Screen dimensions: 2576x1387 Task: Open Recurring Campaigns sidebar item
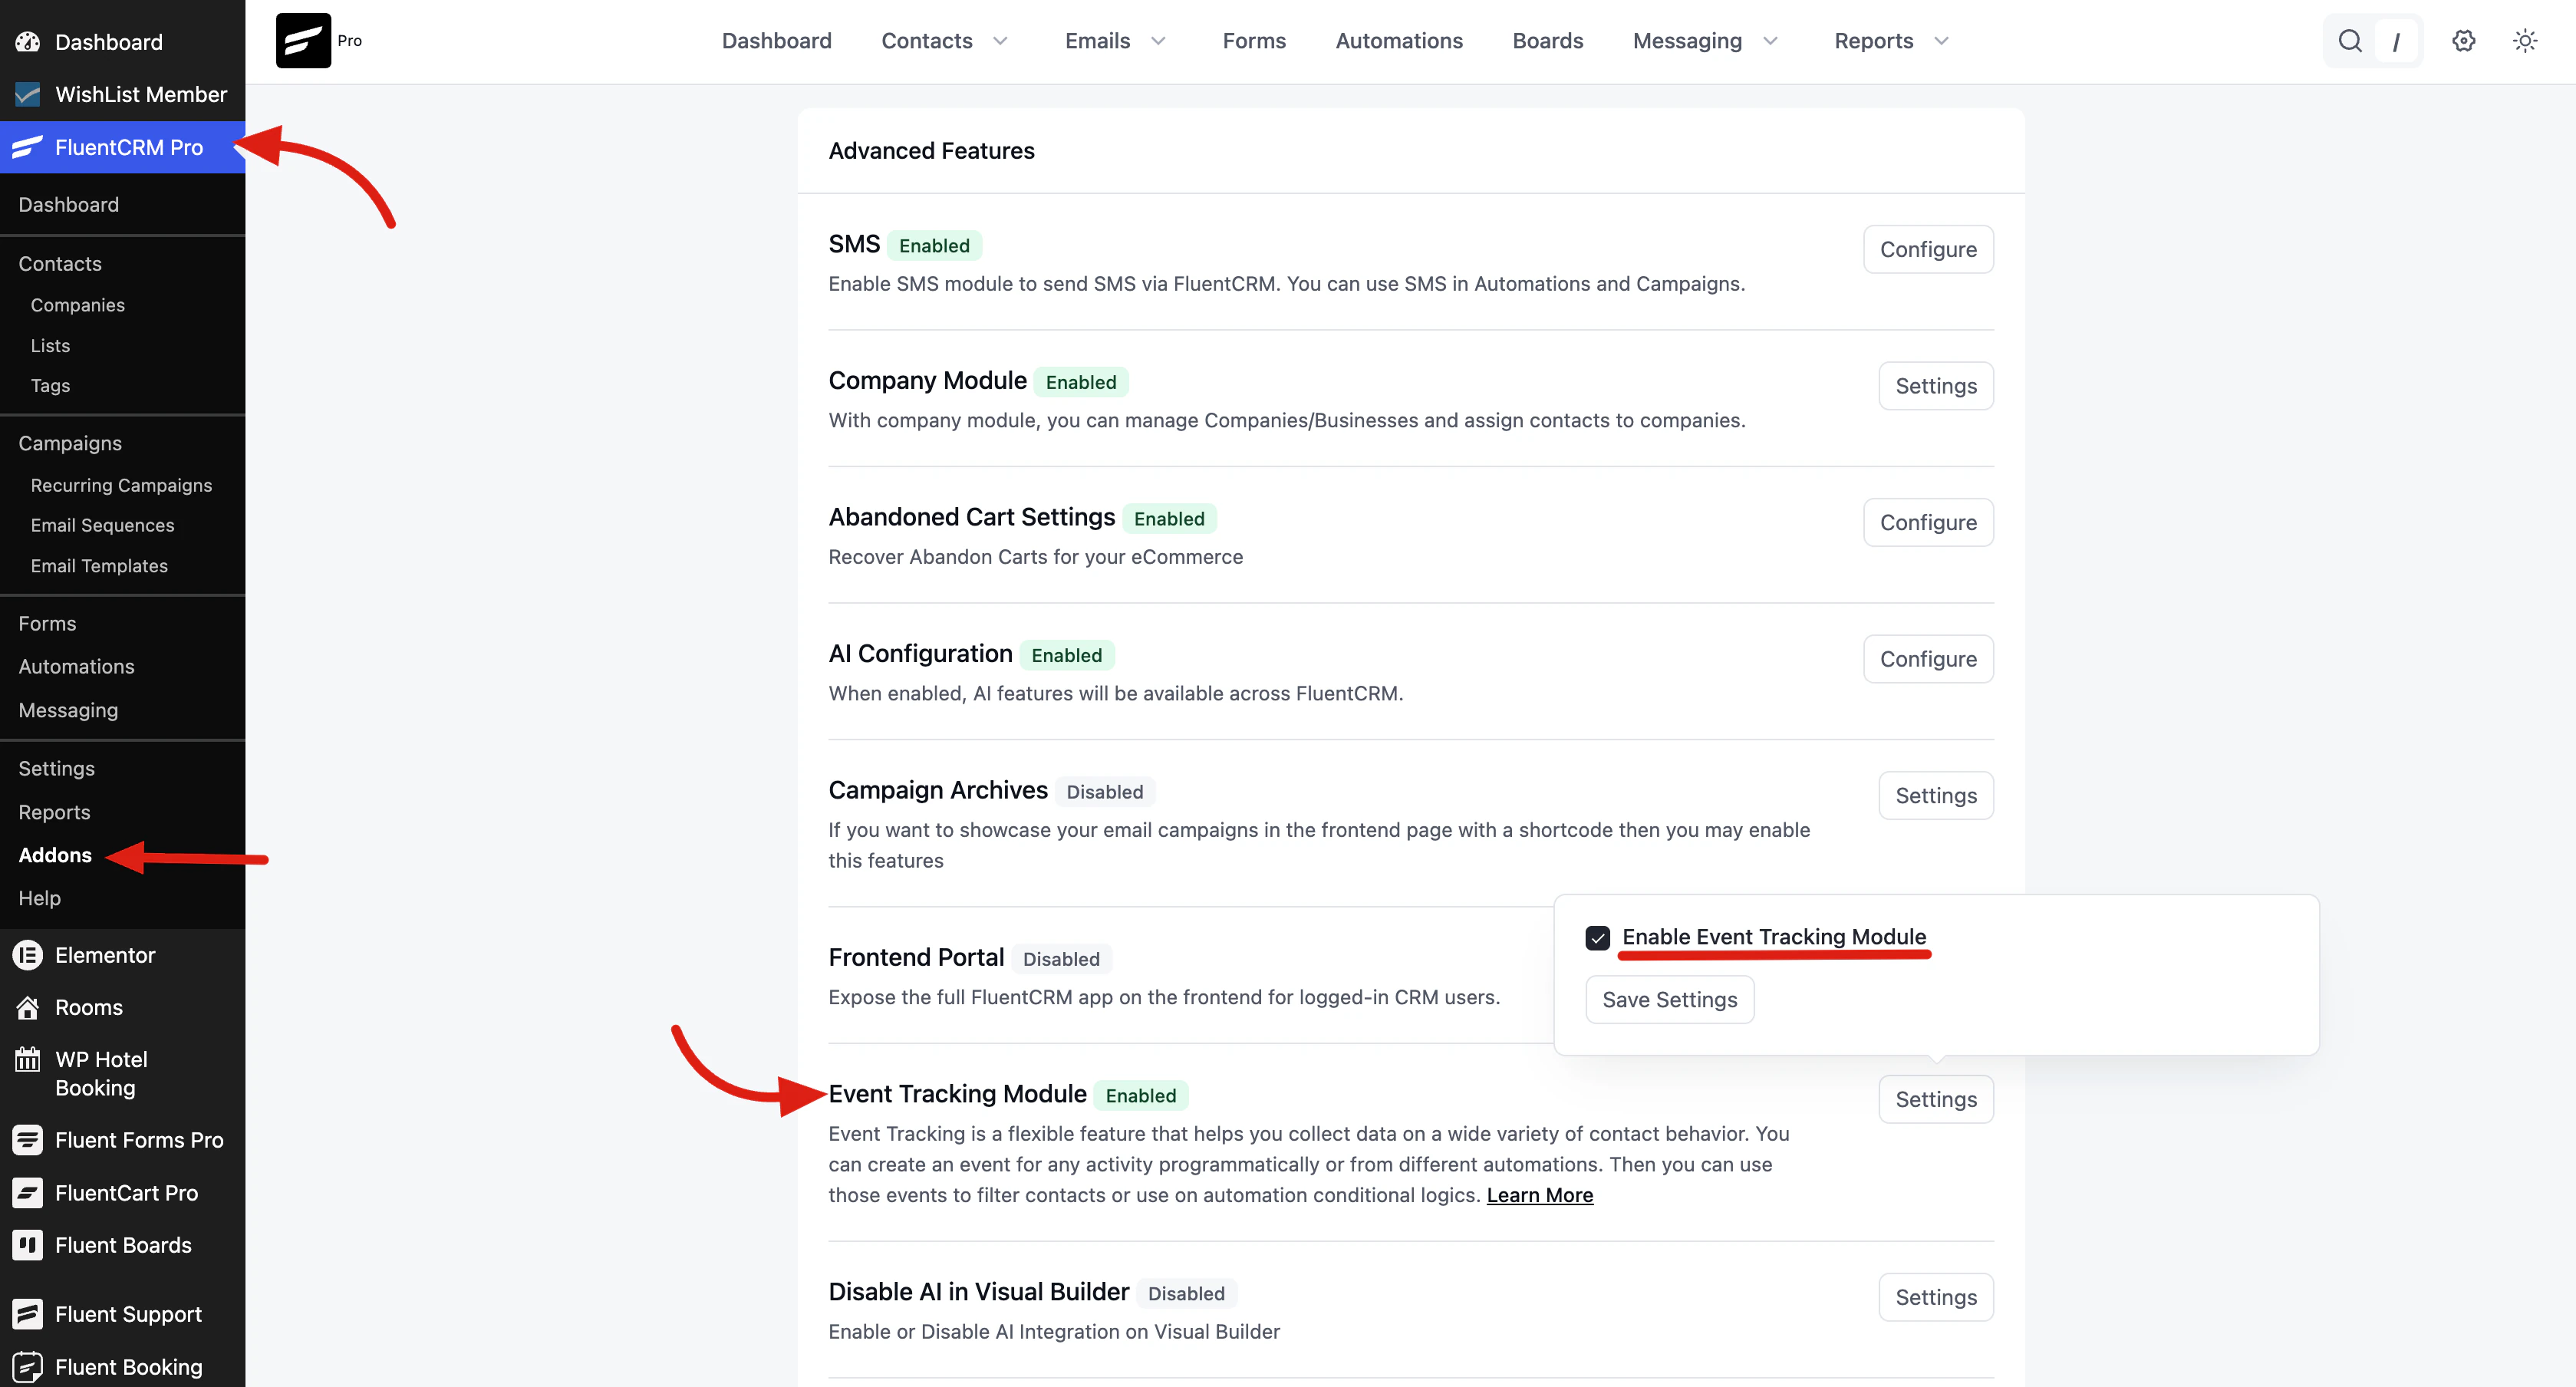point(121,485)
